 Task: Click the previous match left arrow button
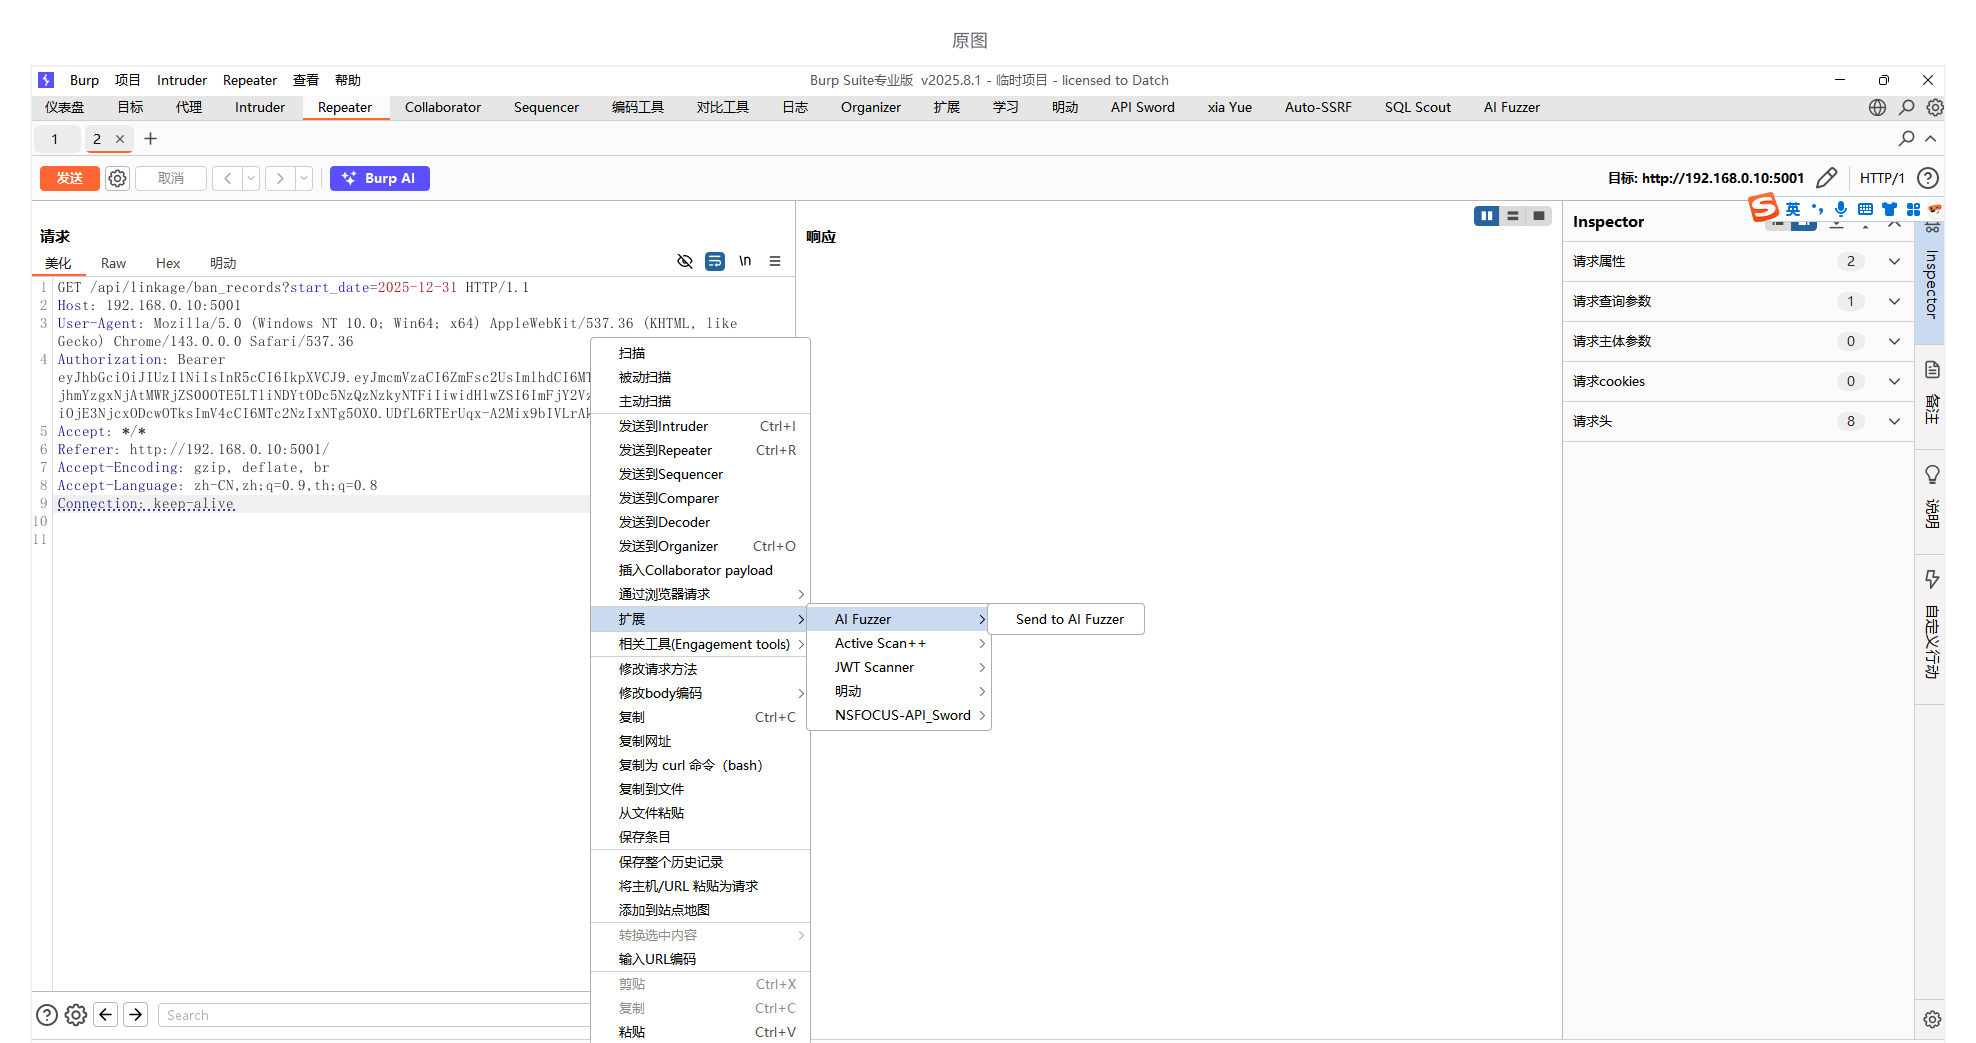pyautogui.click(x=106, y=1015)
